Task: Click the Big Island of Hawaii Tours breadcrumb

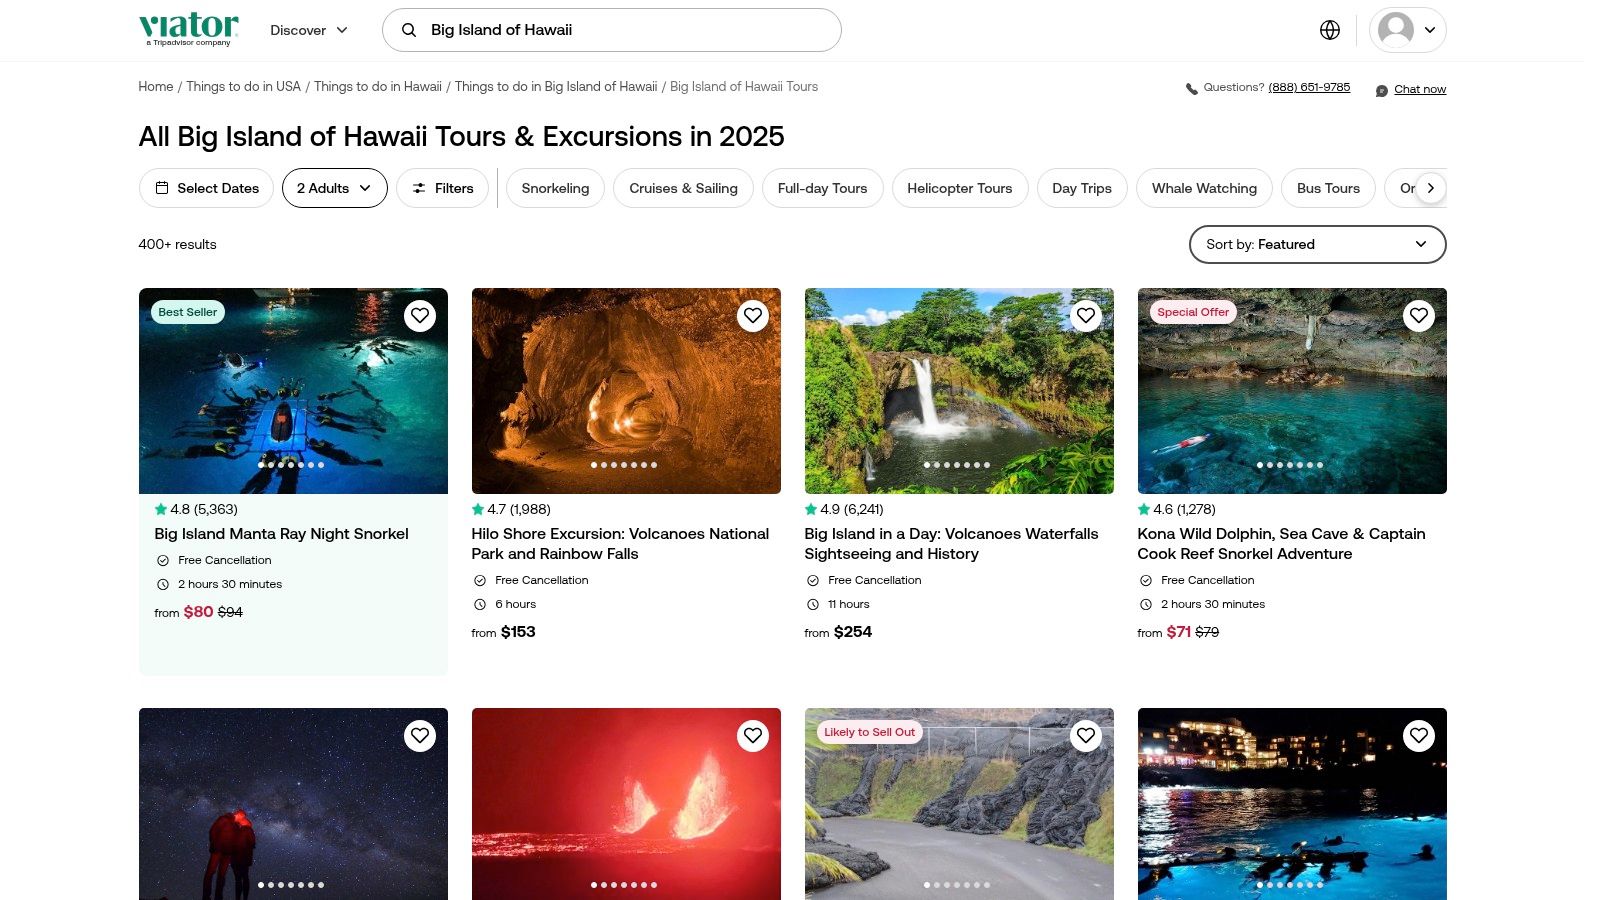Action: 744,87
